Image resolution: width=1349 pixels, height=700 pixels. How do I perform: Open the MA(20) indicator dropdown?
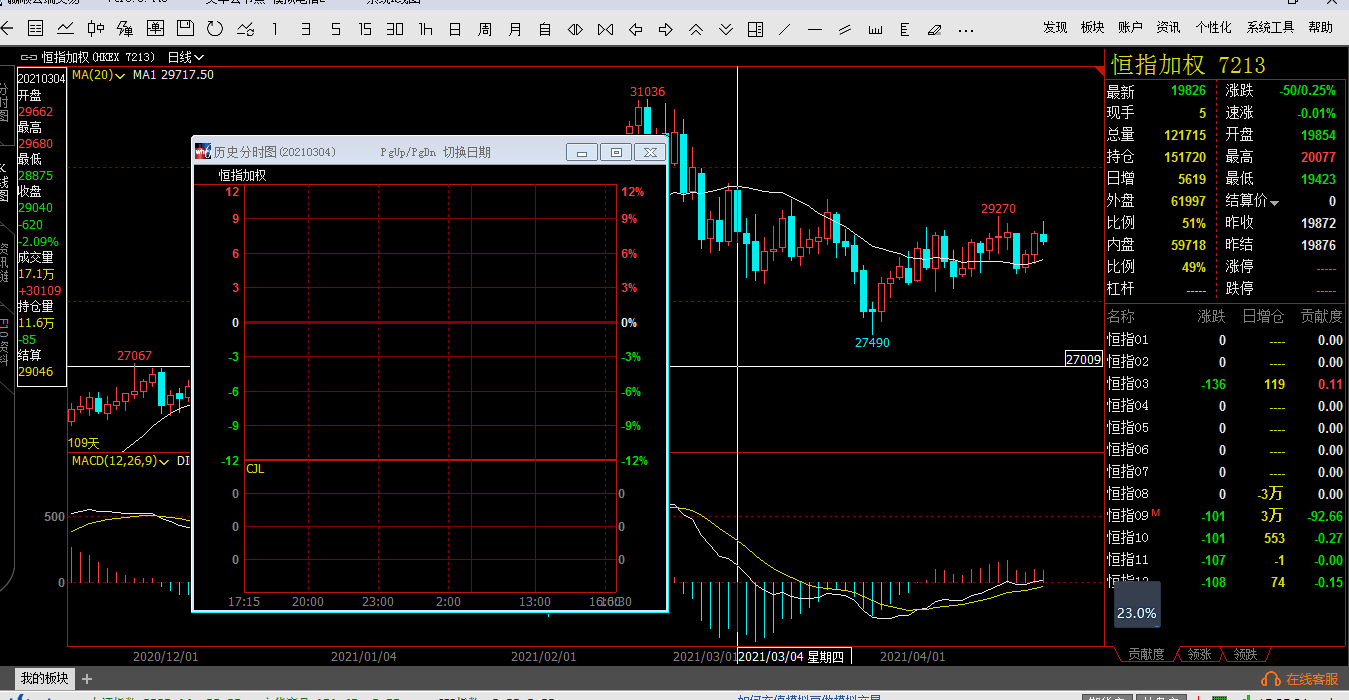97,75
